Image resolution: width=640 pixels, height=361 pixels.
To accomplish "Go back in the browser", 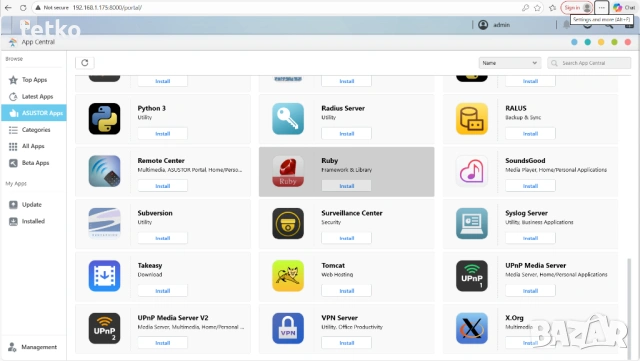I will pos(8,7).
